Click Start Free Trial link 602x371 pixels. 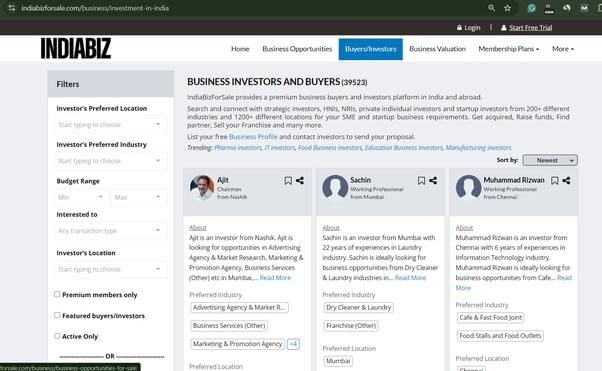point(531,28)
